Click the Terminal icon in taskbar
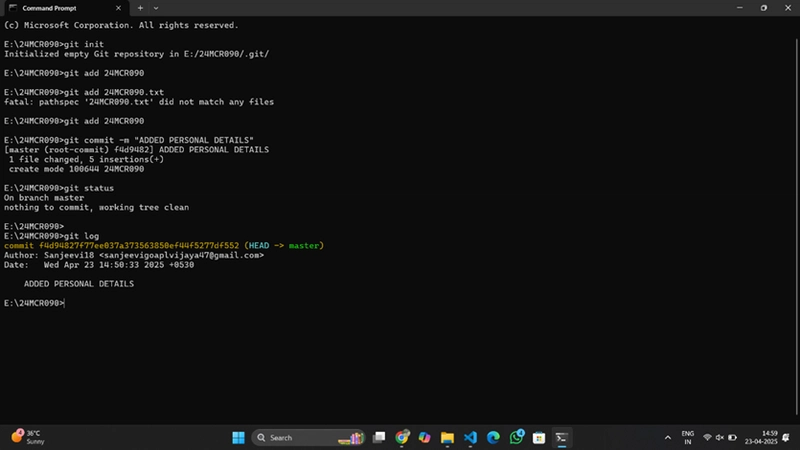 pyautogui.click(x=562, y=438)
